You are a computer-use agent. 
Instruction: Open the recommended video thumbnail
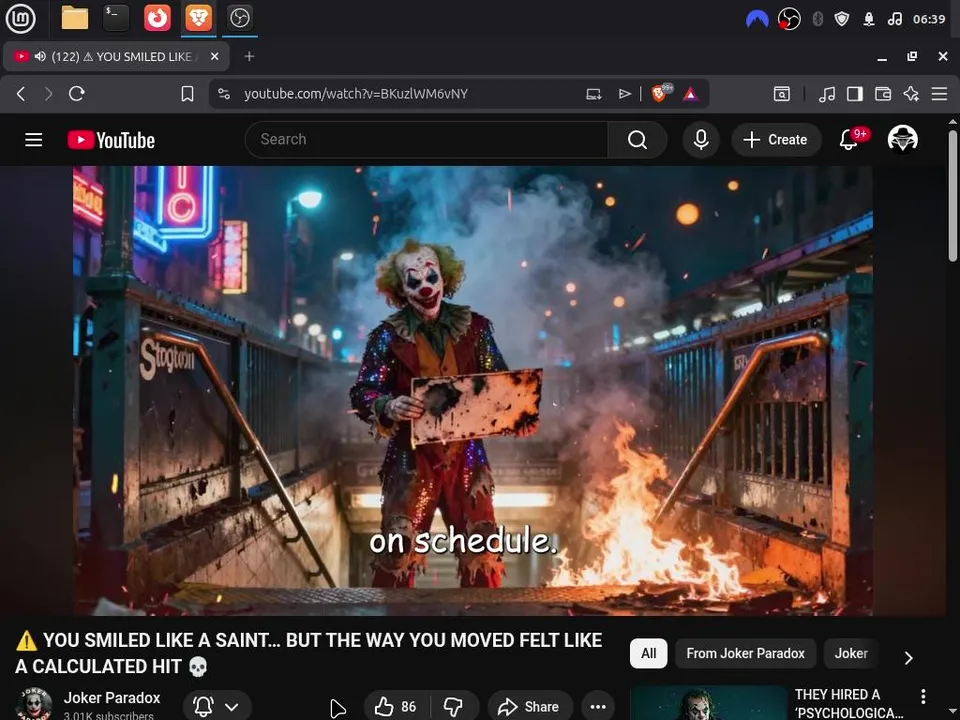708,703
